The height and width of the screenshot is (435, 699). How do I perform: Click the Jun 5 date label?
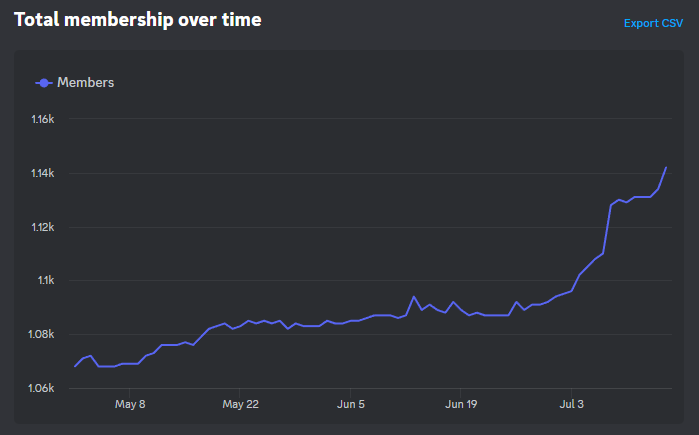(x=351, y=405)
